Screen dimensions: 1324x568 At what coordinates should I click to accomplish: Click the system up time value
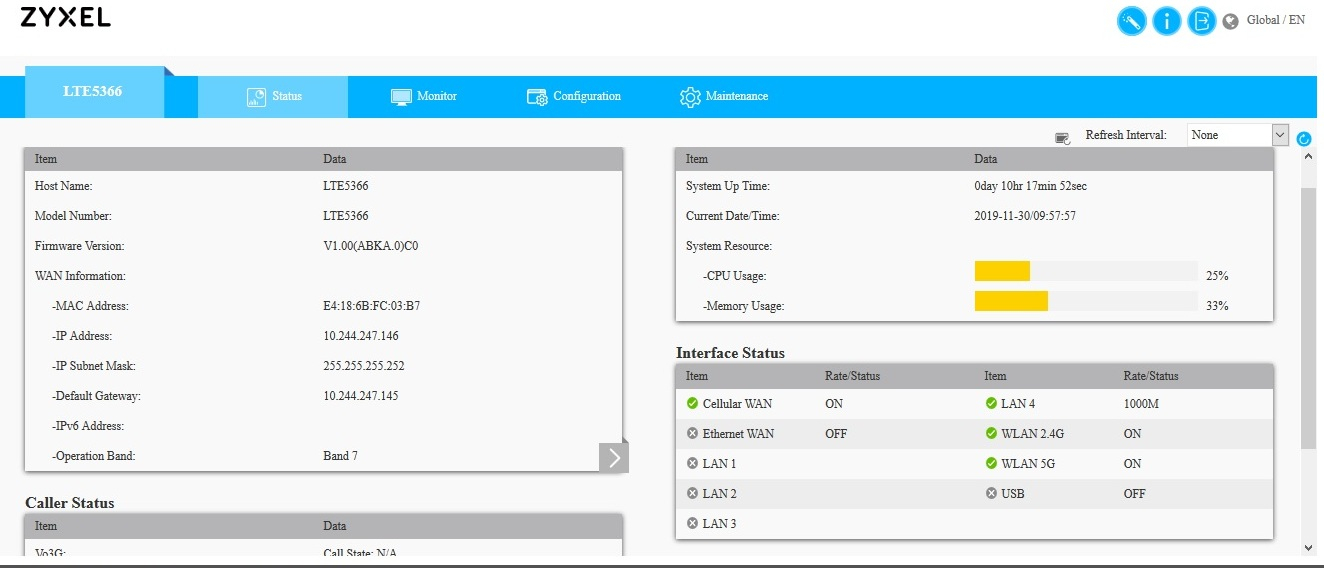[1030, 186]
